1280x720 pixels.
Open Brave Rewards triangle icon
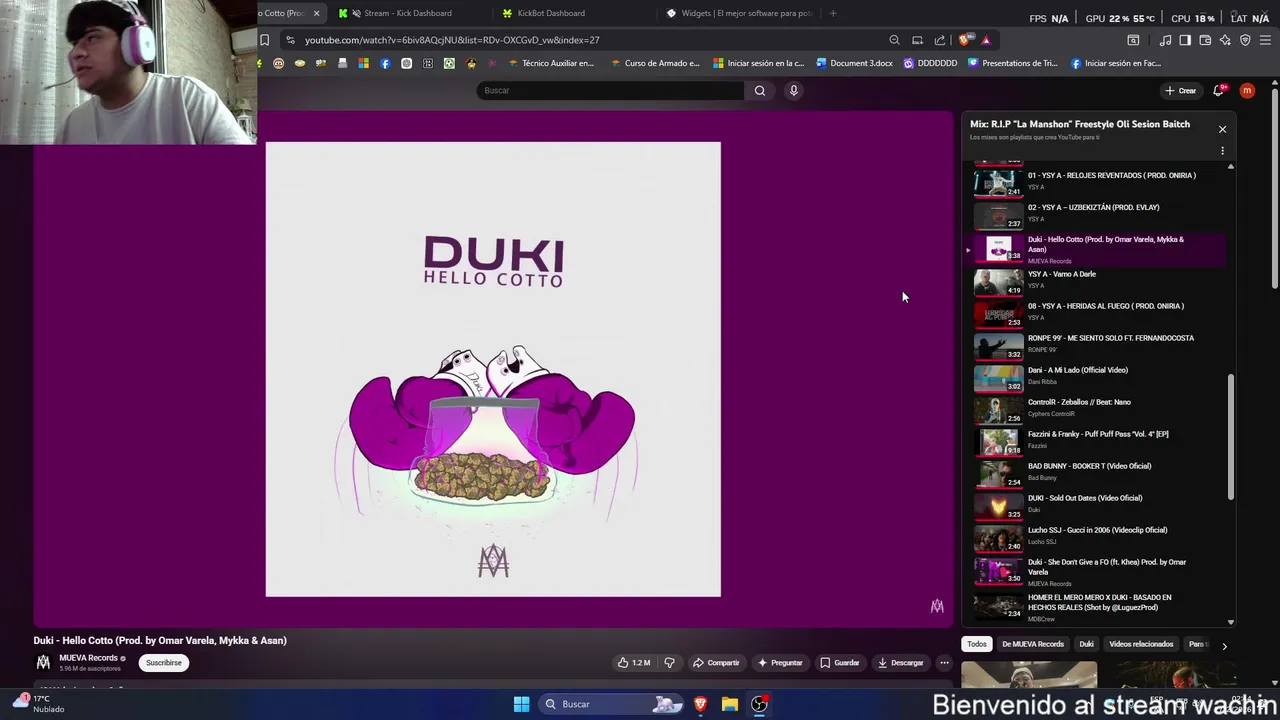986,40
